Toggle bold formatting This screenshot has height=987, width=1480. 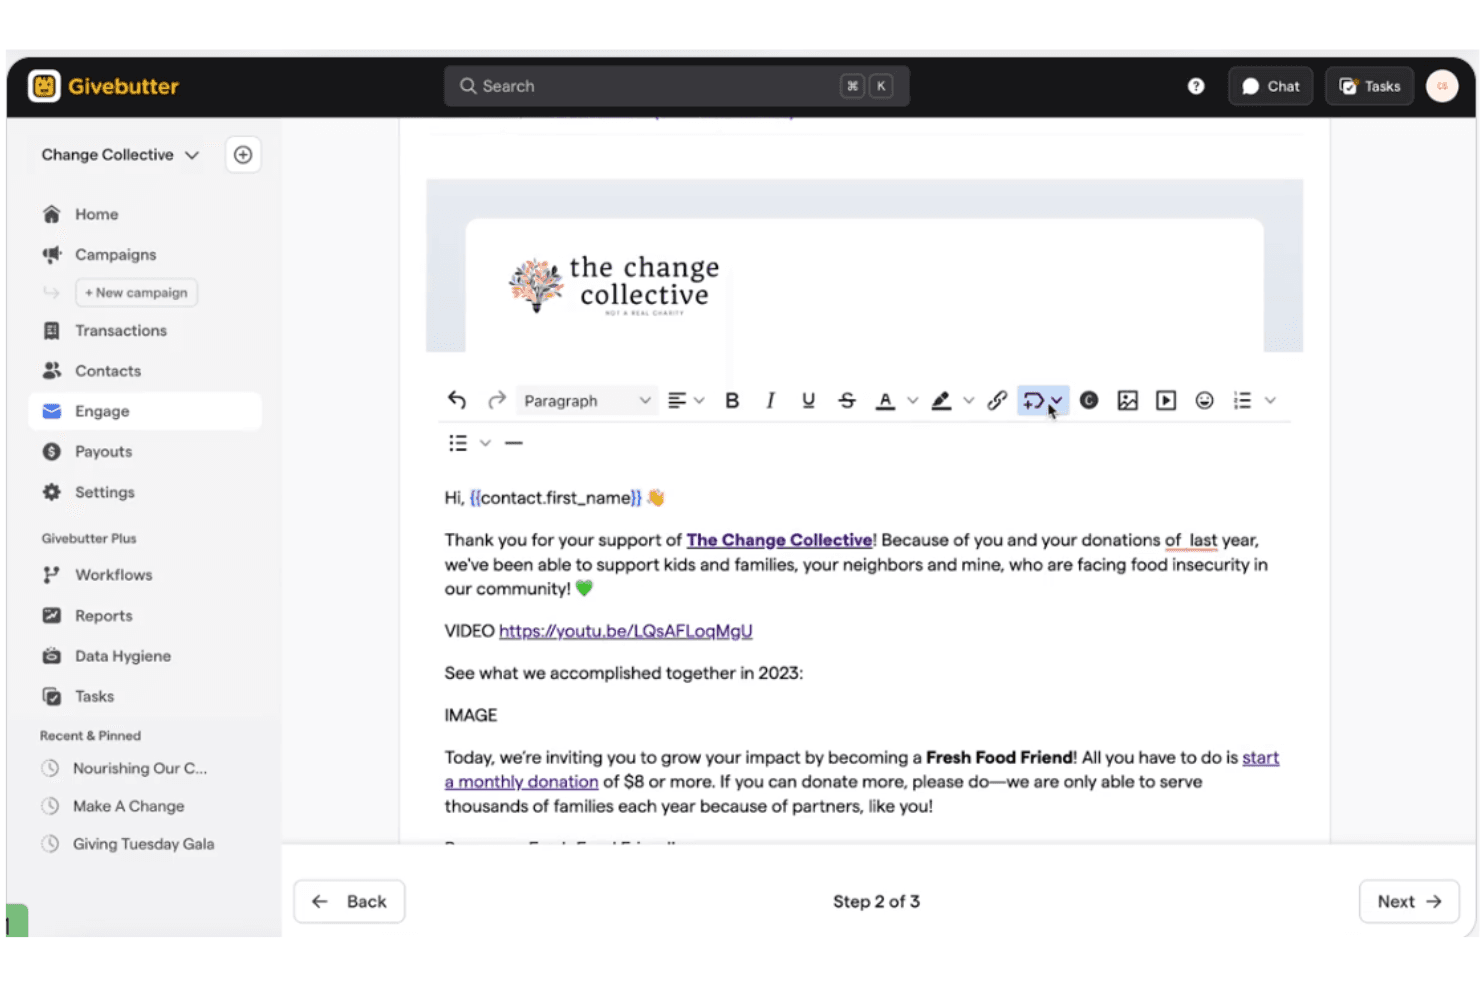pyautogui.click(x=732, y=401)
